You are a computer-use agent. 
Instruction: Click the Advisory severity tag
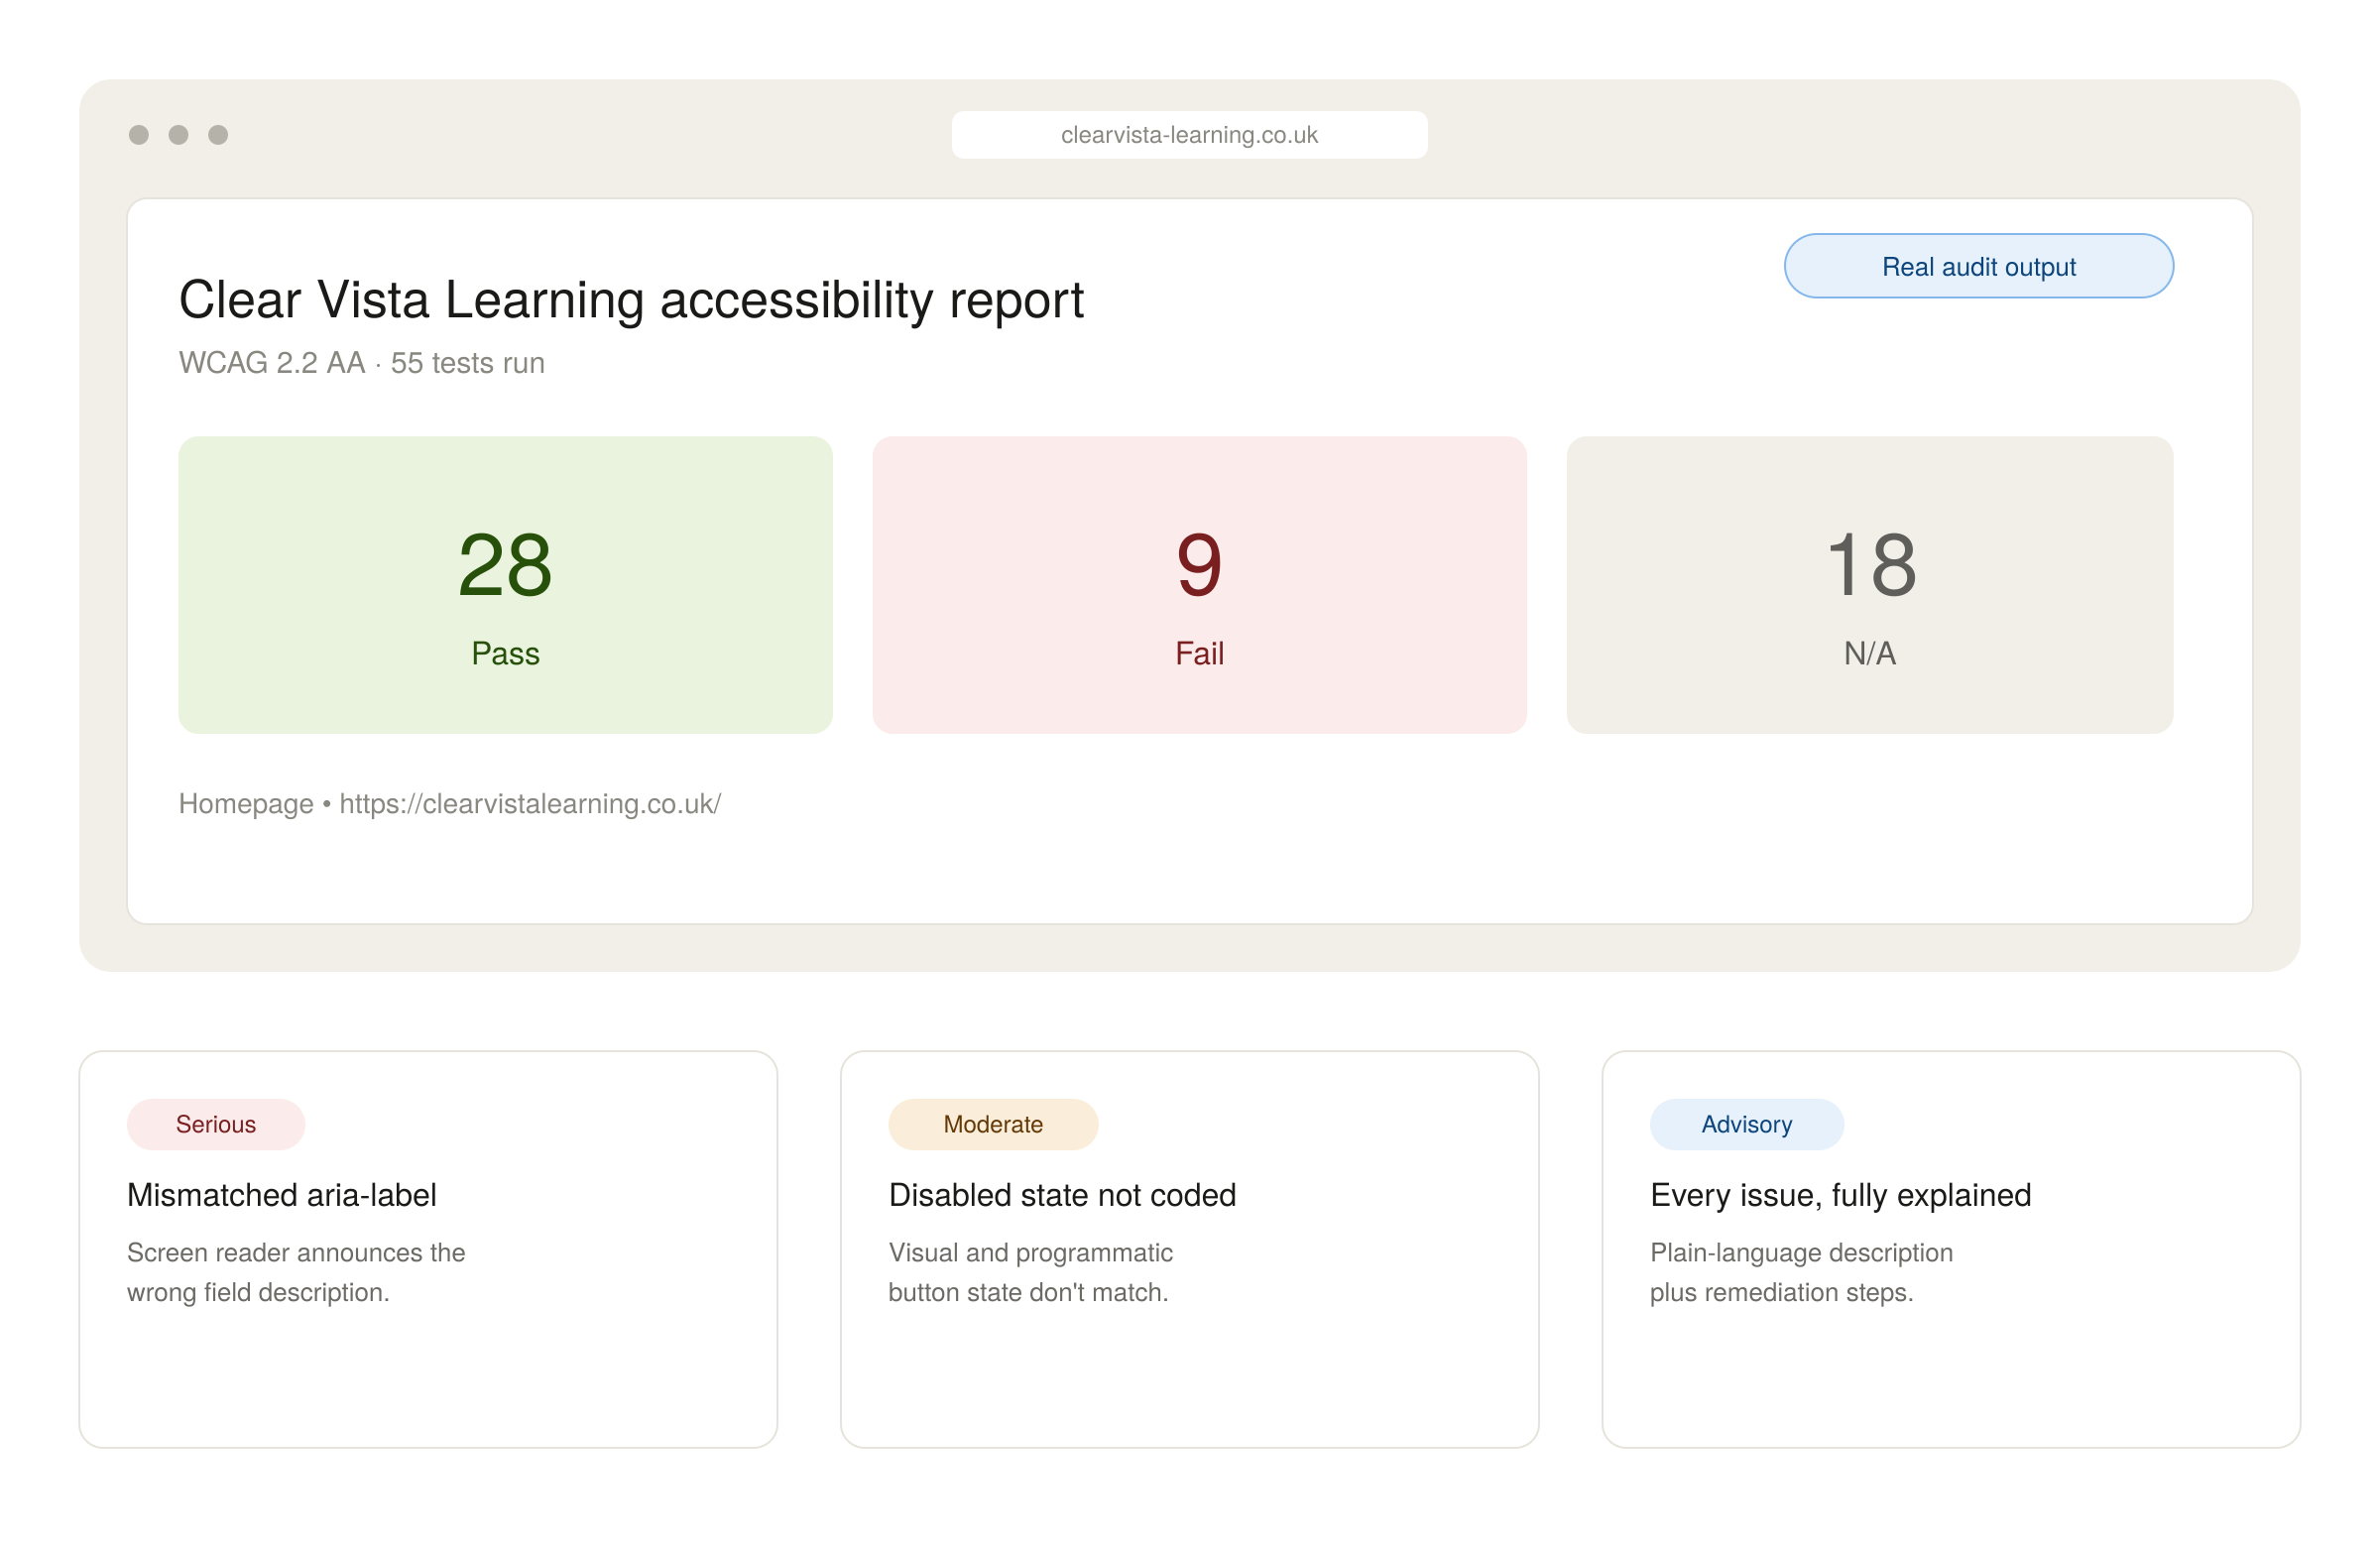[1747, 1124]
